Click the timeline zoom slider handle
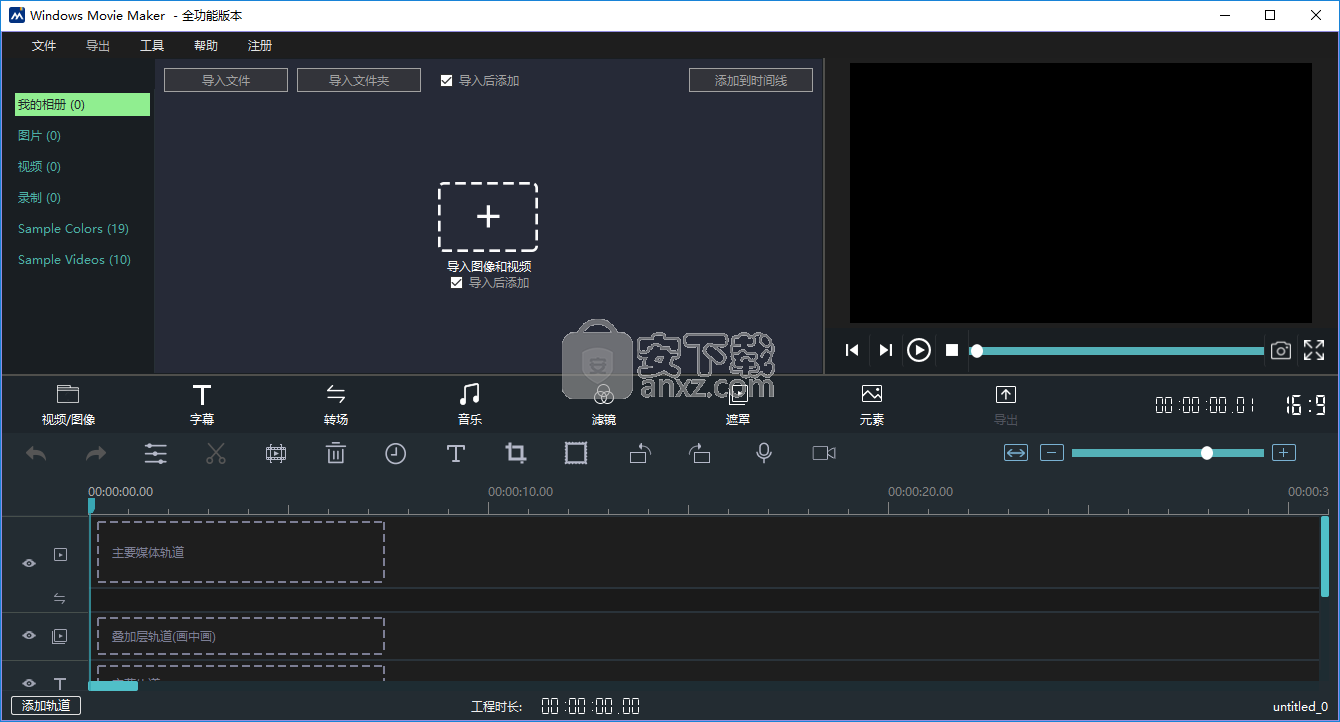This screenshot has height=722, width=1340. coord(1207,453)
